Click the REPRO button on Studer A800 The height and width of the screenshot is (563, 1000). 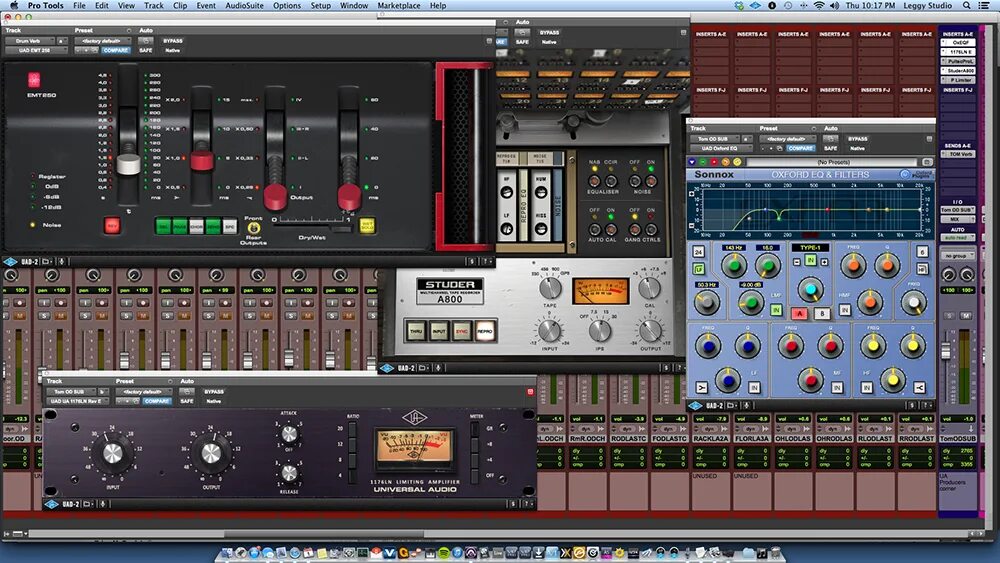point(485,330)
